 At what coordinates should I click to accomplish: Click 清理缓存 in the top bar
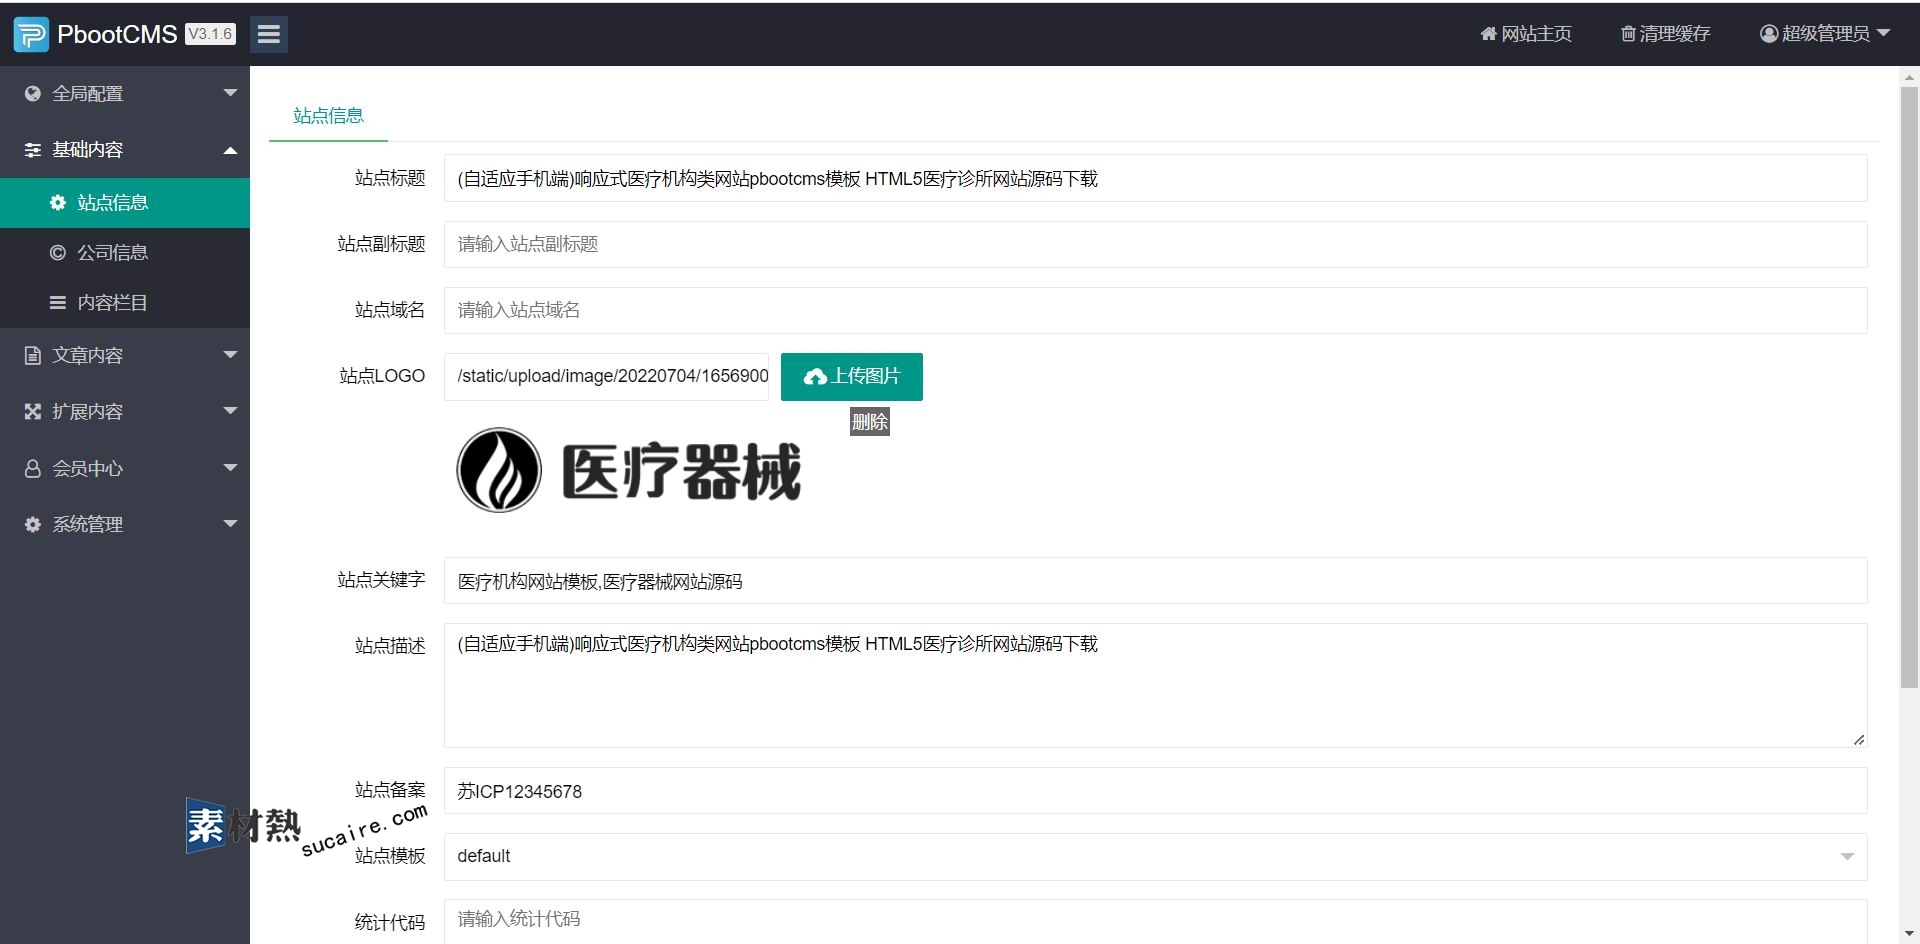(1666, 34)
